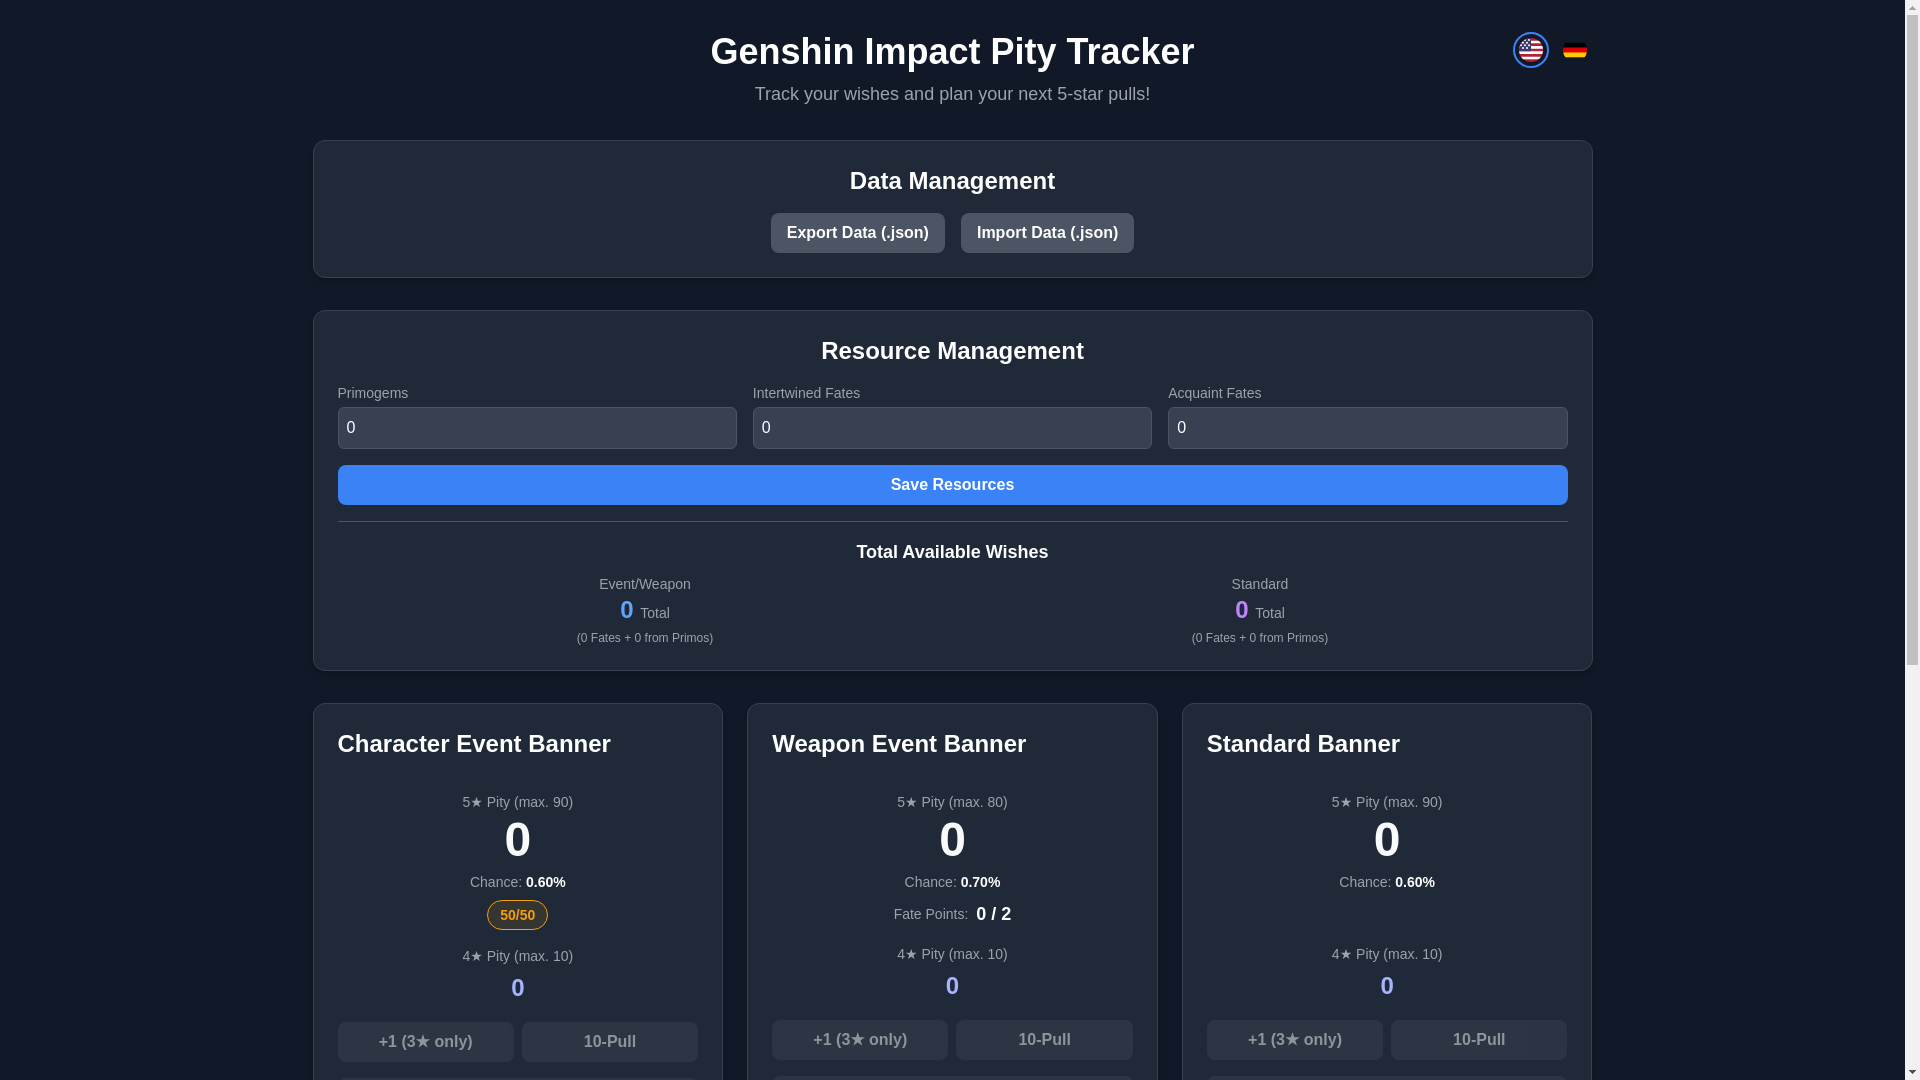Focus the Acquaint Fates input field

point(1367,428)
